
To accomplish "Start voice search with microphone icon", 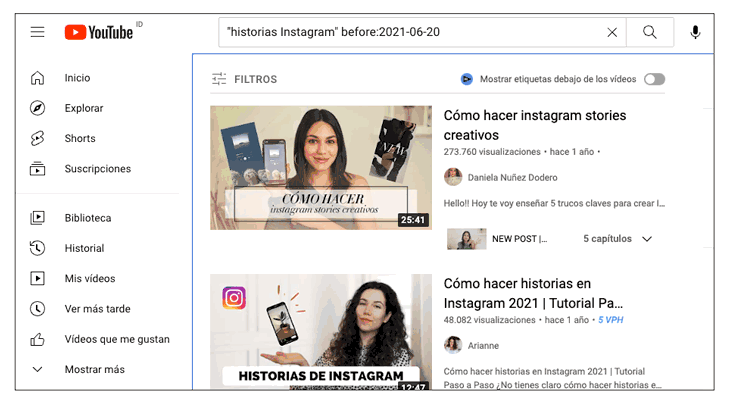I will 695,32.
